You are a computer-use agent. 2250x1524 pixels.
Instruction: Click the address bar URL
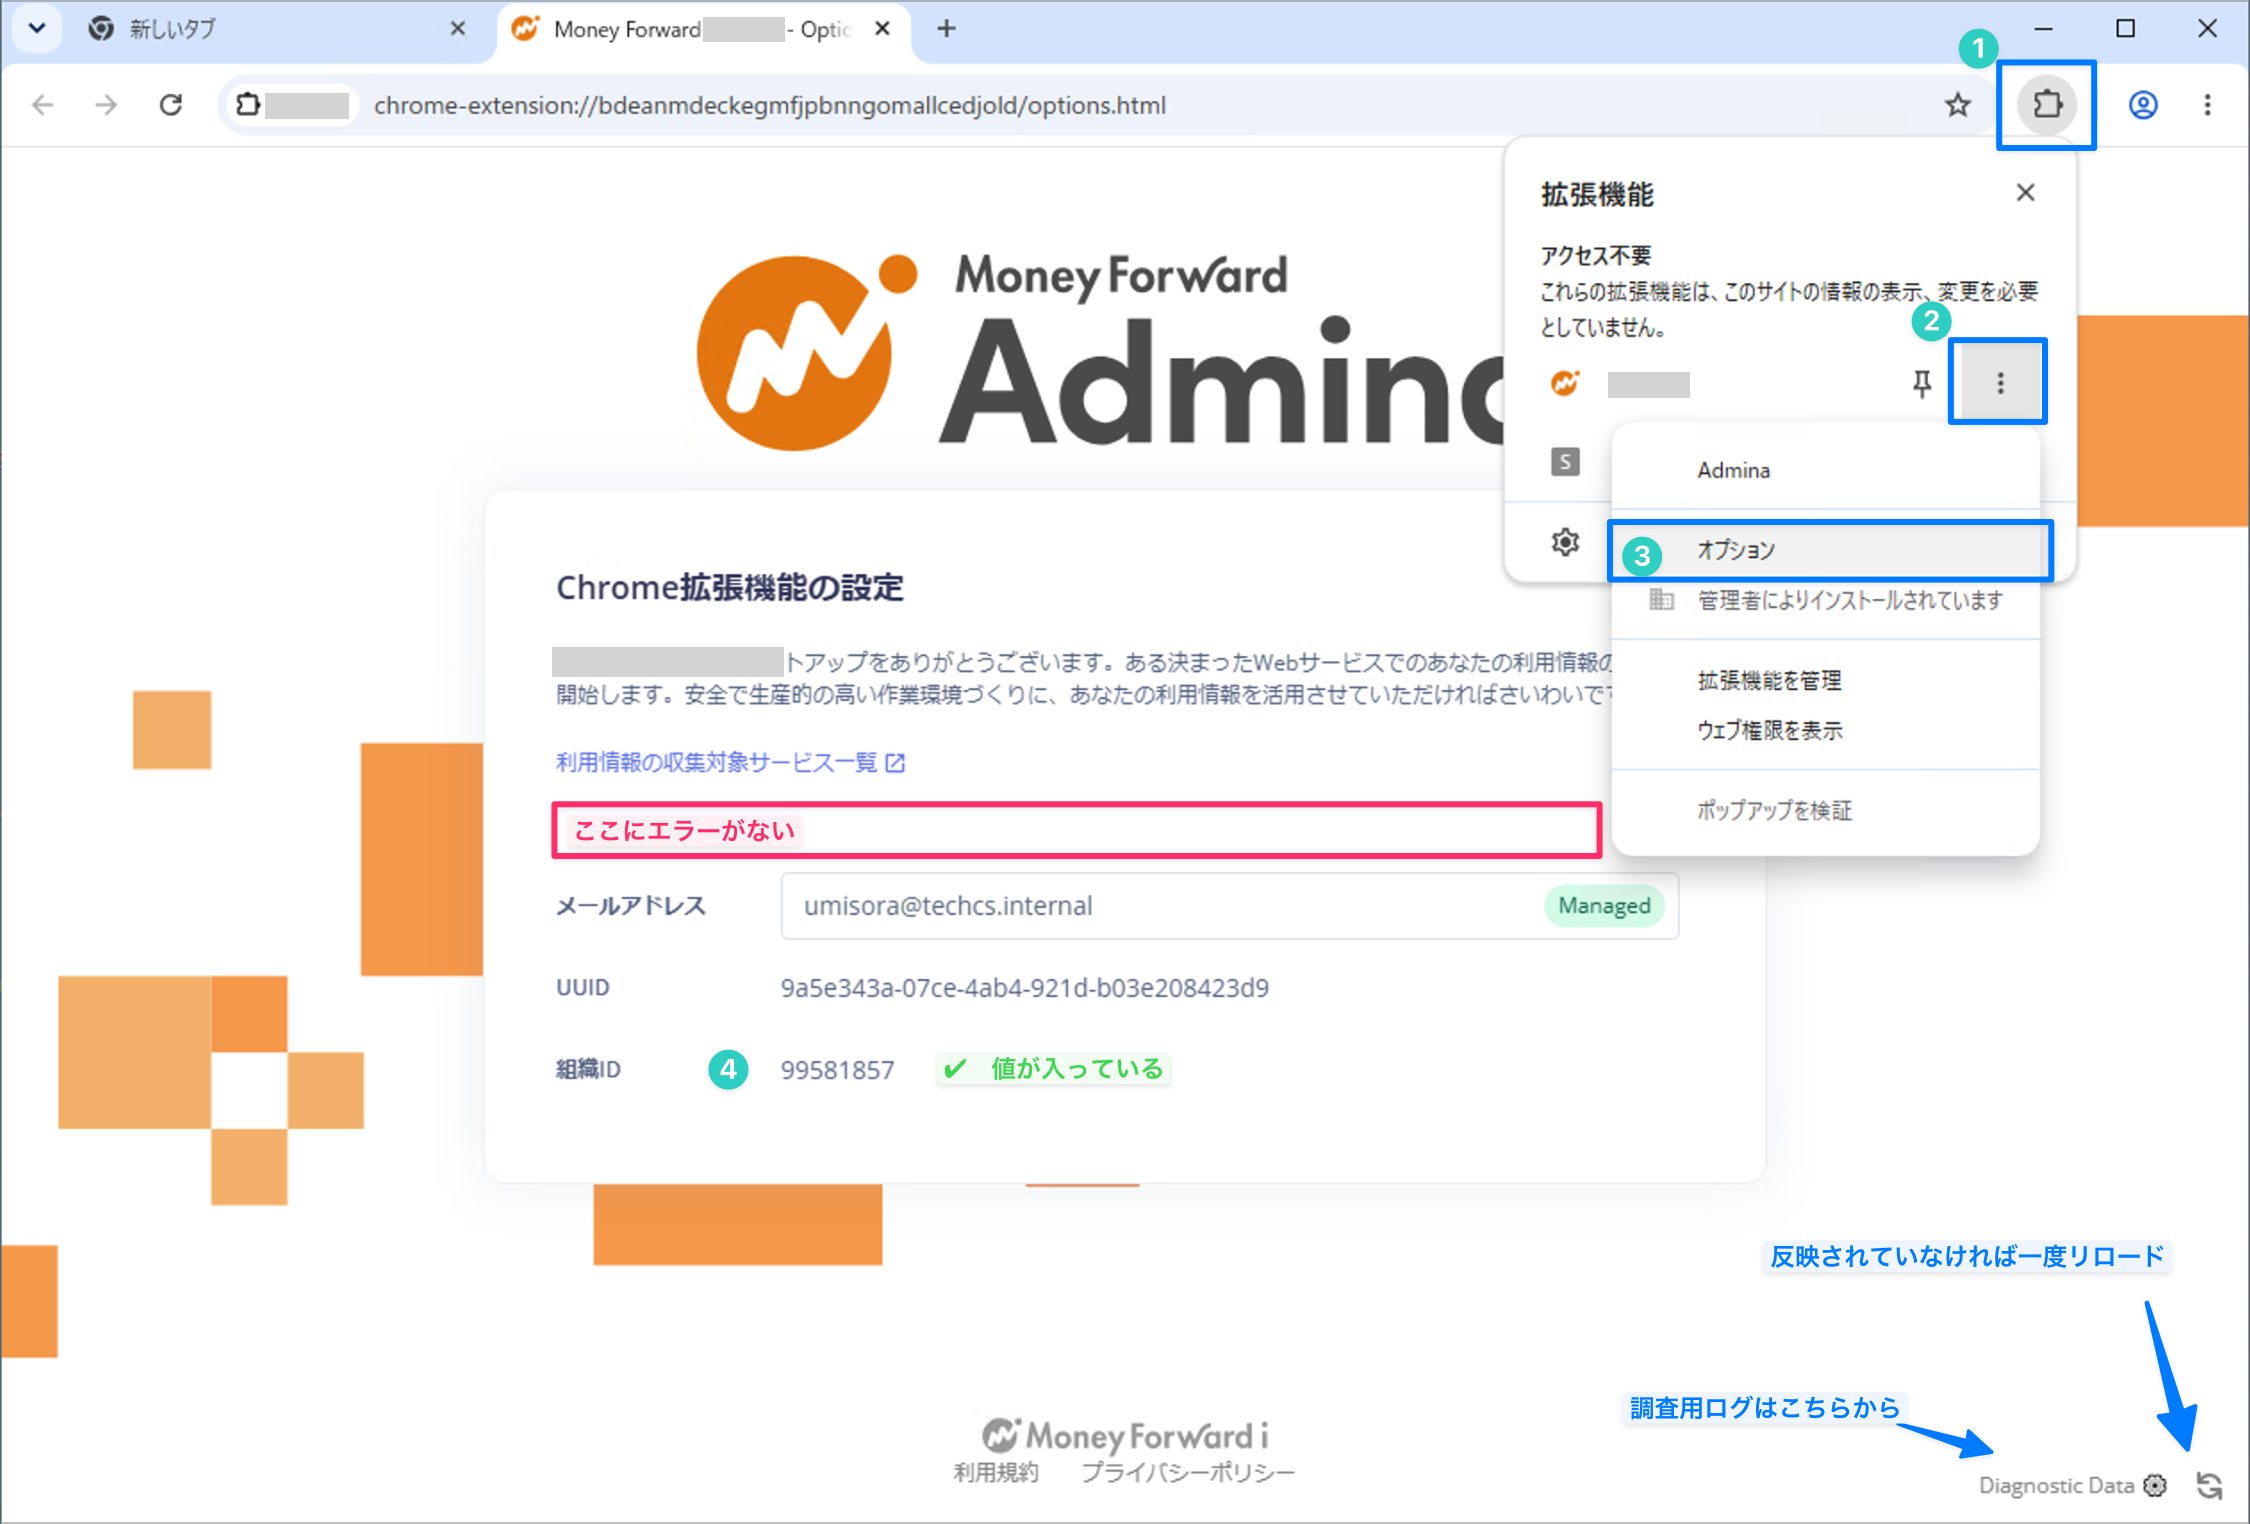[769, 105]
